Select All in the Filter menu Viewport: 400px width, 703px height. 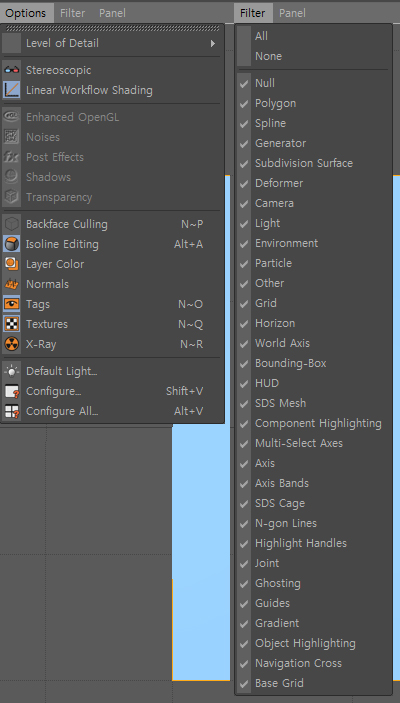pos(261,36)
